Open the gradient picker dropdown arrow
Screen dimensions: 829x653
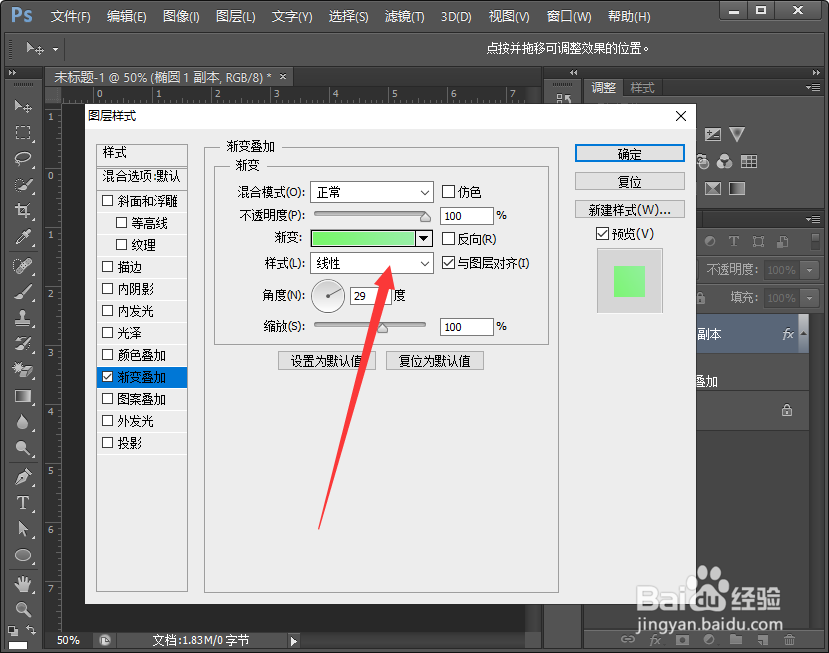pos(423,239)
